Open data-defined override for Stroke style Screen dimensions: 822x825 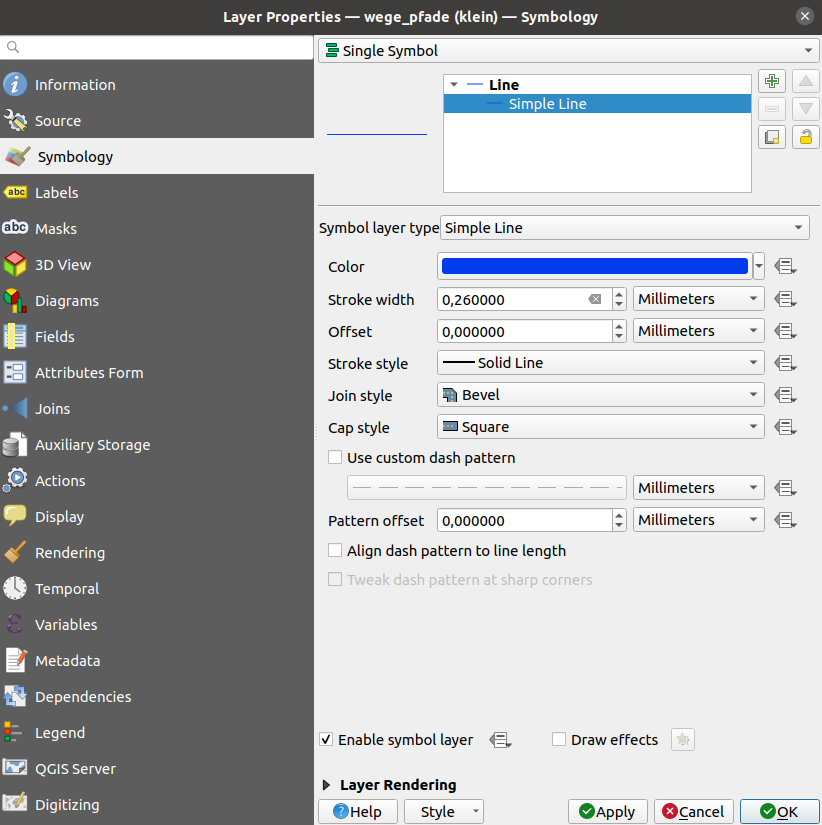(x=785, y=363)
